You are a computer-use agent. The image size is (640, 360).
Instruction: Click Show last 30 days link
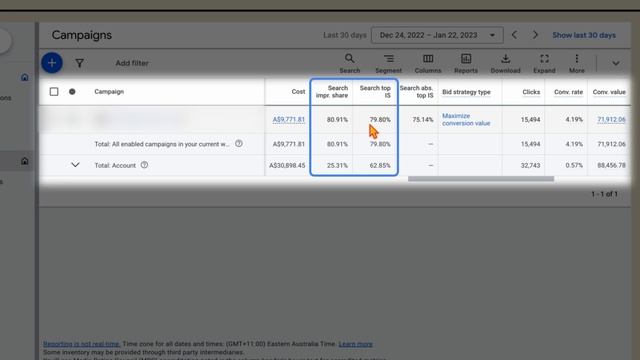pyautogui.click(x=584, y=35)
